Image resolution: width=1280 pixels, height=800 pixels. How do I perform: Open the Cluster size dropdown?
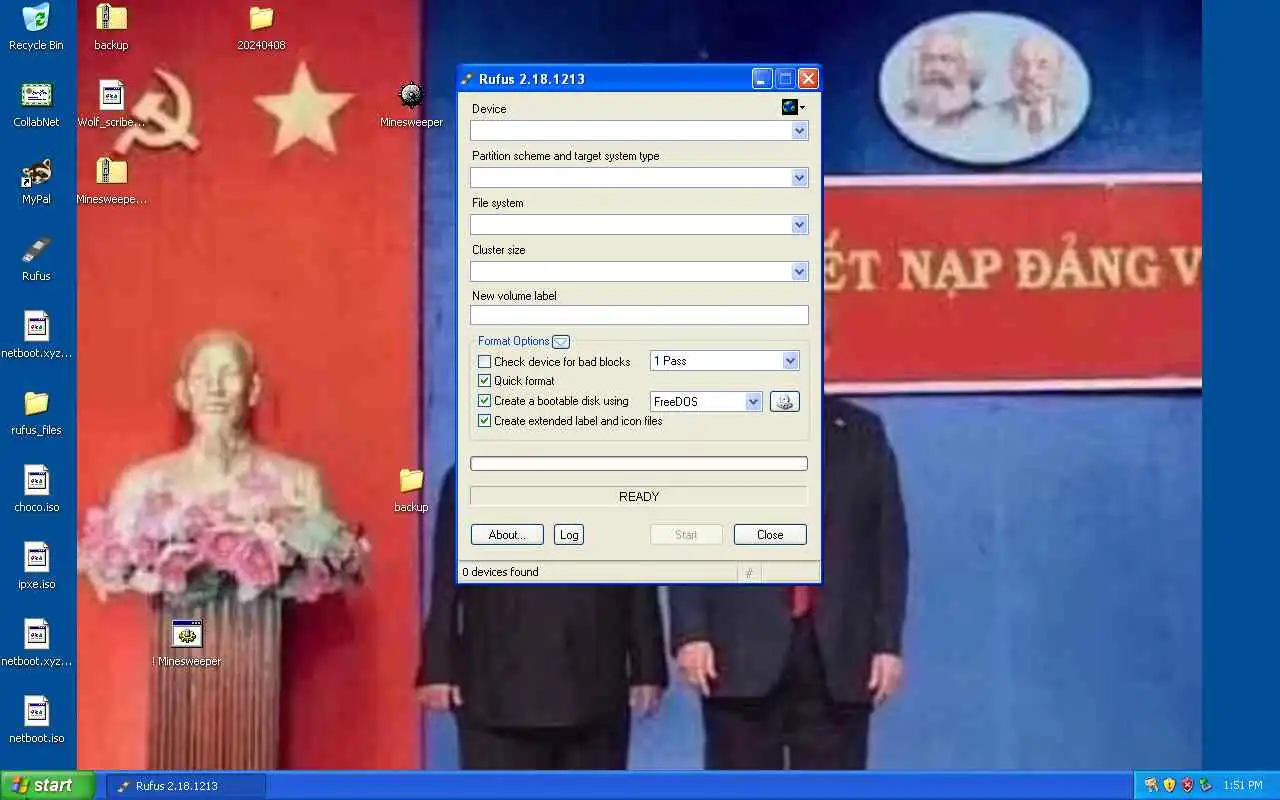[639, 272]
